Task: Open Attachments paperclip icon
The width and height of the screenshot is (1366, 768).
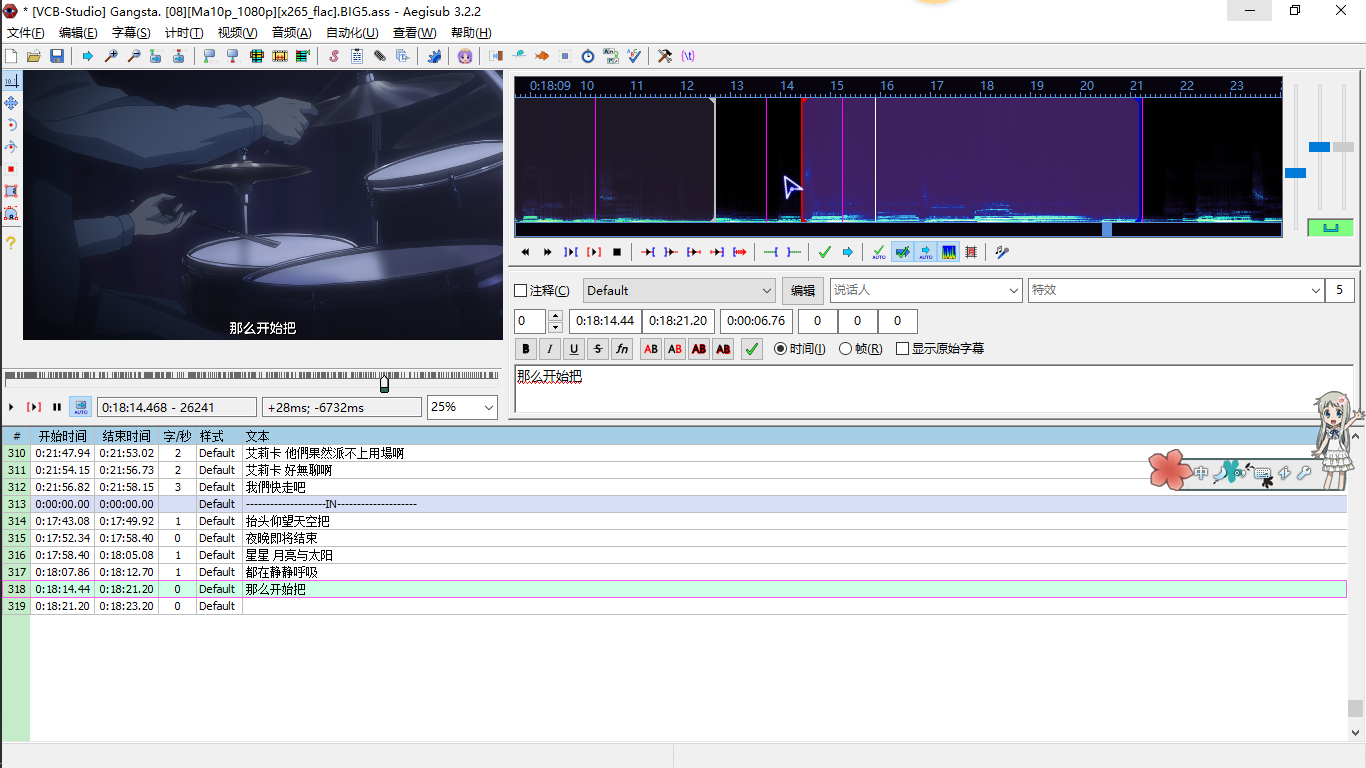Action: [379, 56]
